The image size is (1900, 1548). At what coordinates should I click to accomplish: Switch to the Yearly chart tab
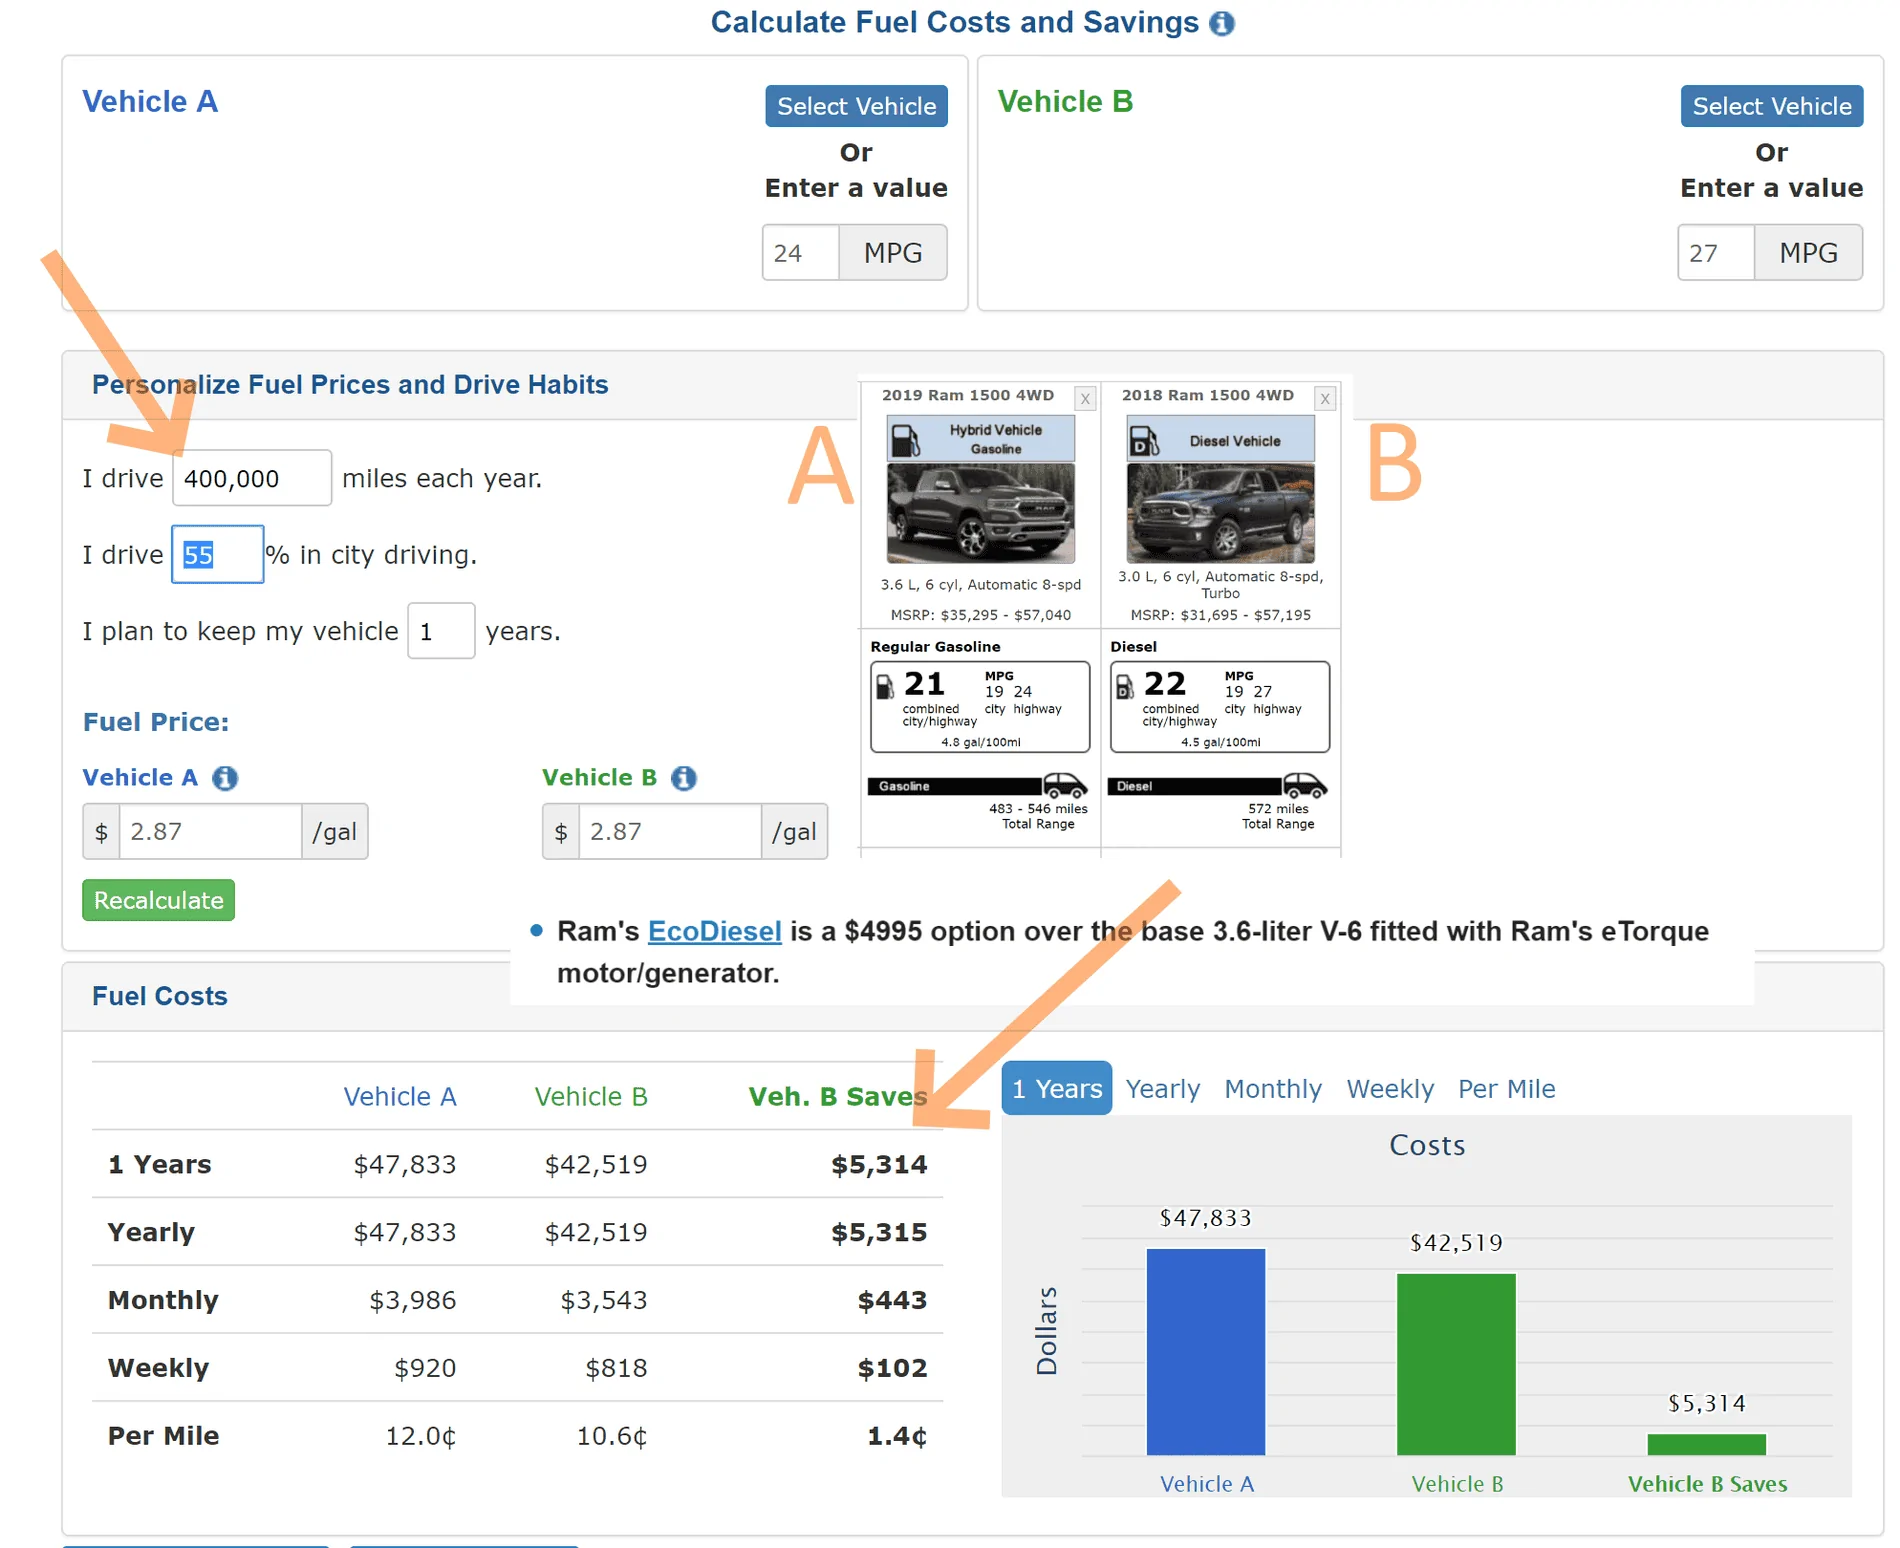[x=1162, y=1088]
